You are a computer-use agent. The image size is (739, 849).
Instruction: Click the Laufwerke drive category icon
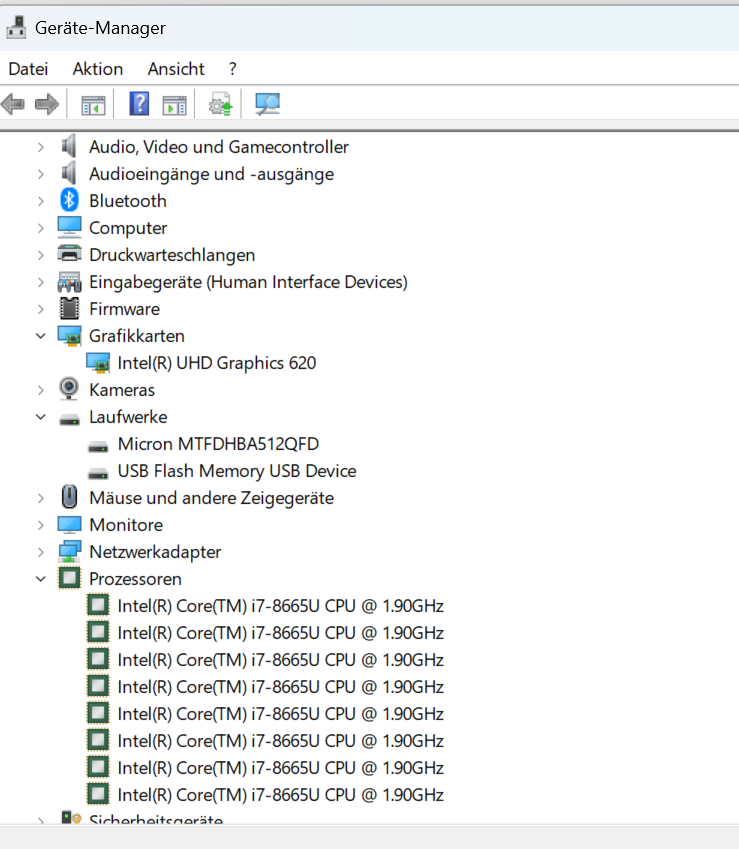pyautogui.click(x=69, y=420)
